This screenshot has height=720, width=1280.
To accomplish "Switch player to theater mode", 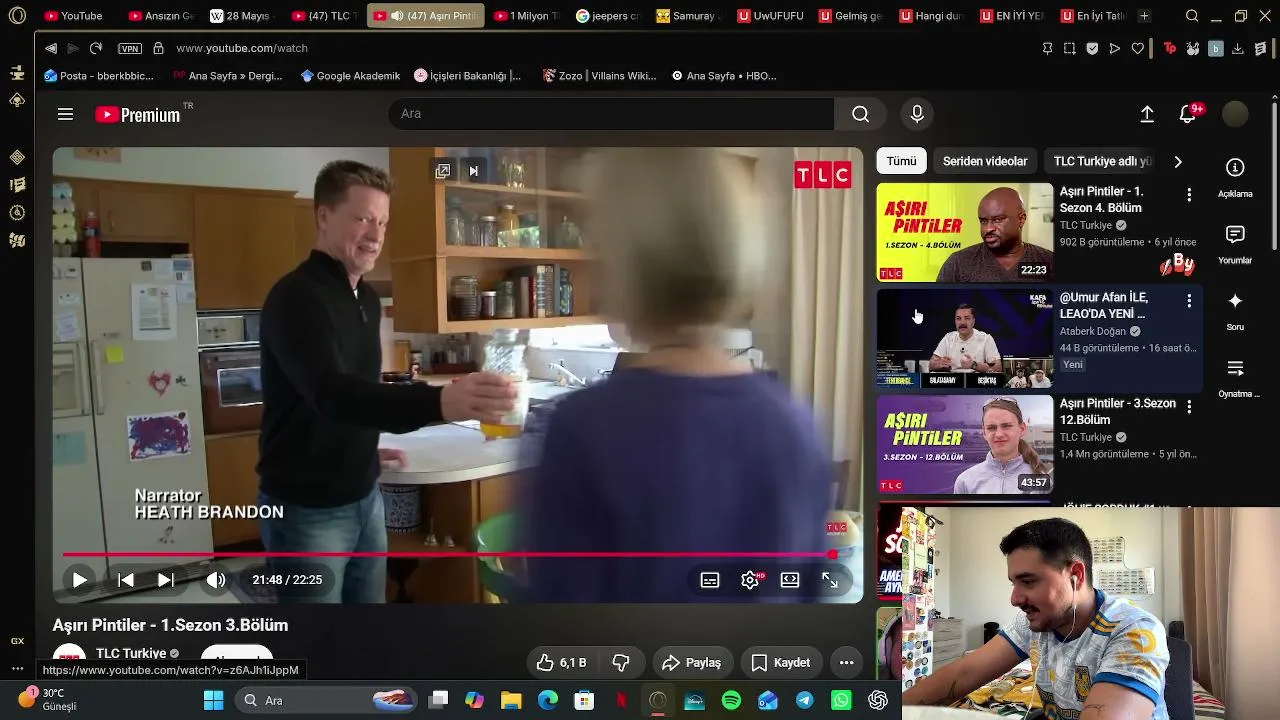I will click(790, 580).
